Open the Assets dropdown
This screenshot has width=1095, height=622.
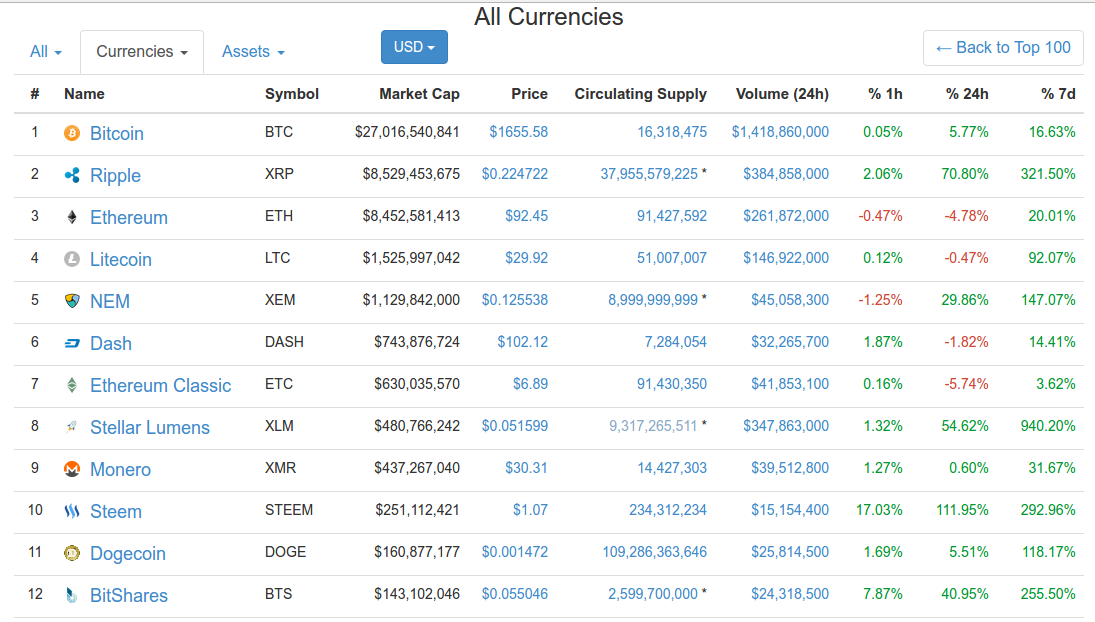[x=253, y=52]
